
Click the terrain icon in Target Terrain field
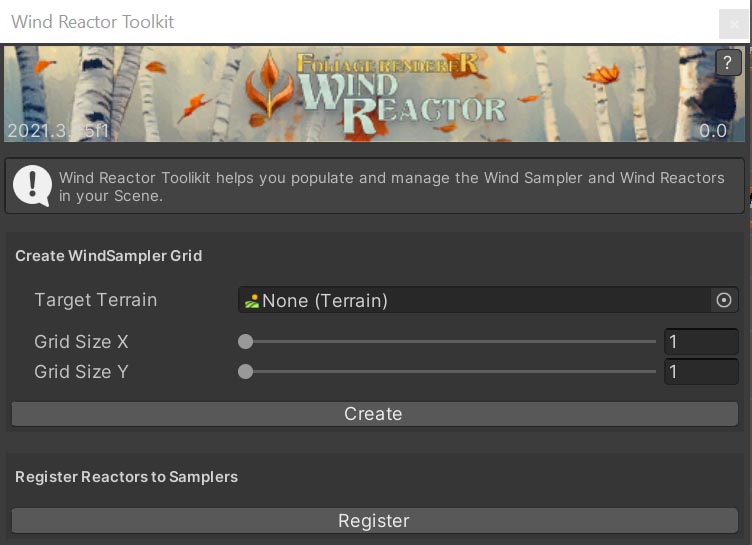(252, 301)
